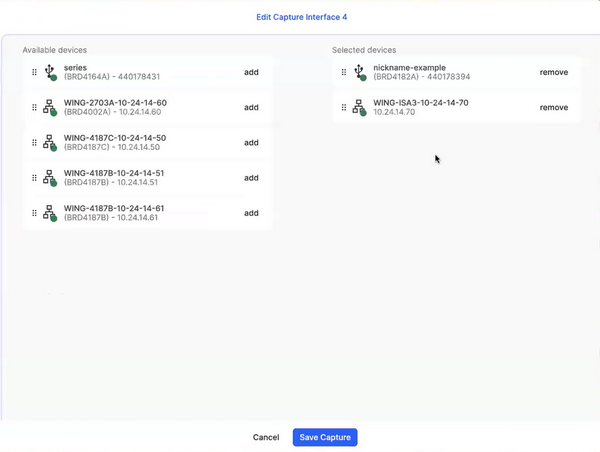Click the (BRD4187B) - 10.24.14.61 detail

[111, 218]
